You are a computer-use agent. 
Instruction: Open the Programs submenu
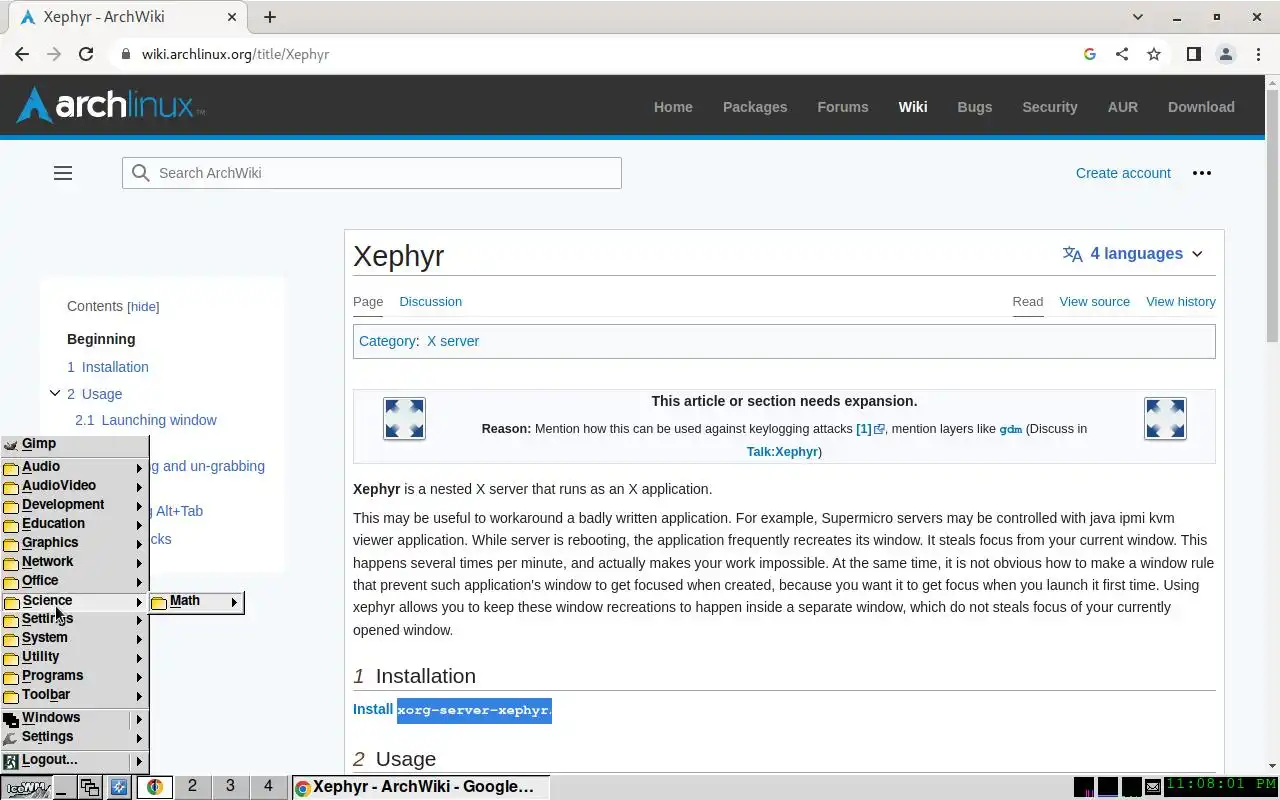[x=74, y=676]
